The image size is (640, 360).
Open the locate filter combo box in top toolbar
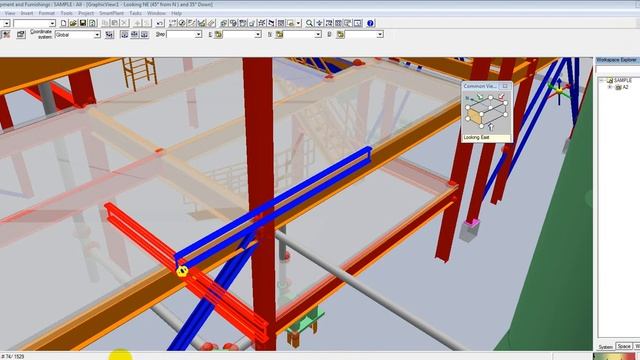[34, 23]
